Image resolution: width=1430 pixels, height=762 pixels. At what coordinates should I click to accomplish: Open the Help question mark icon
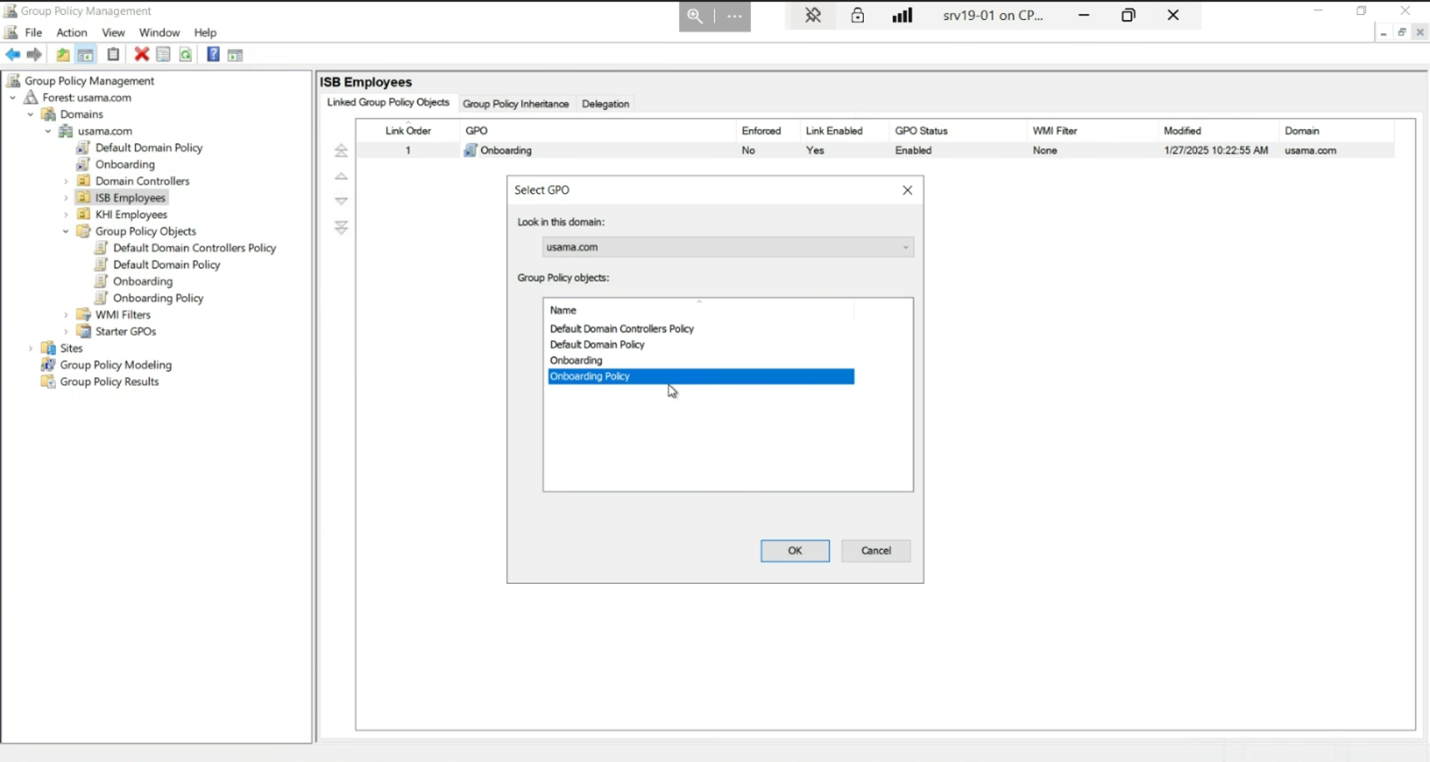213,54
